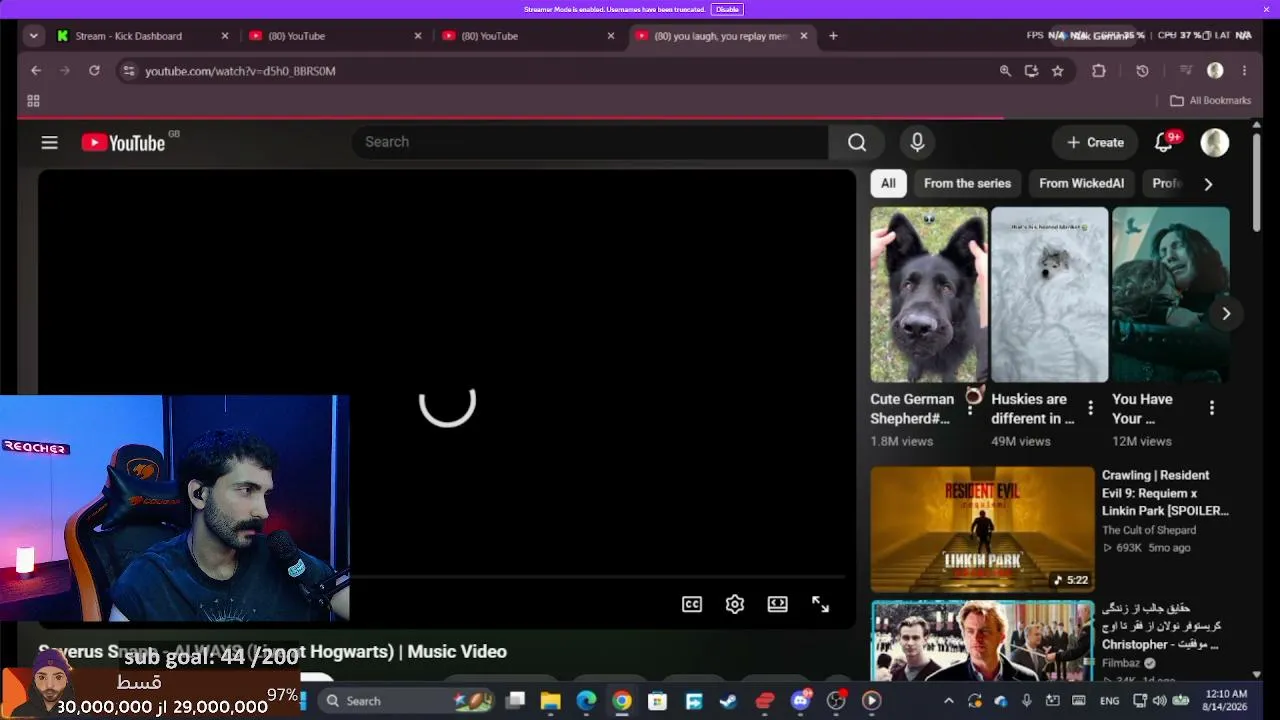The height and width of the screenshot is (720, 1280).
Task: Go to the YouTube home logo
Action: (x=124, y=143)
